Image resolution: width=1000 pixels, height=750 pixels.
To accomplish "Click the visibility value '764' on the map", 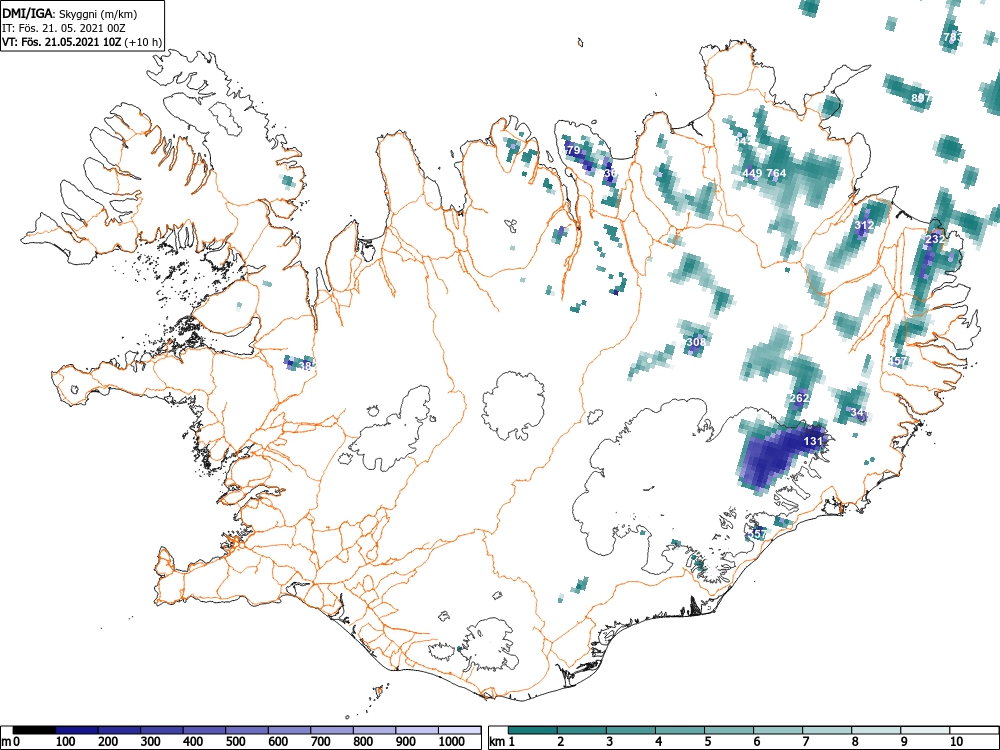I will pos(776,173).
